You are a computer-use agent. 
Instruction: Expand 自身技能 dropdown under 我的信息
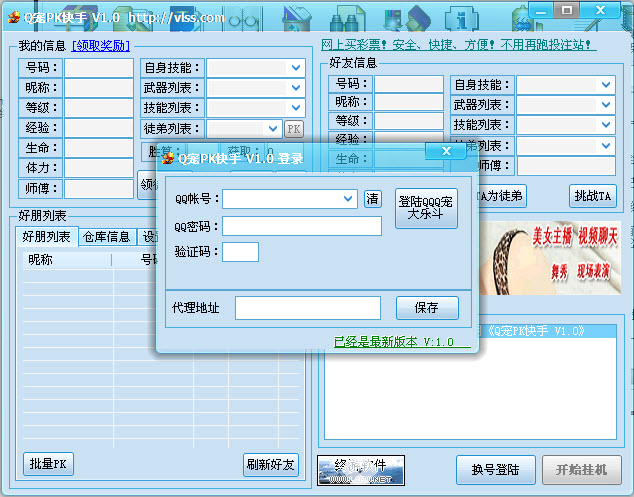(x=296, y=68)
